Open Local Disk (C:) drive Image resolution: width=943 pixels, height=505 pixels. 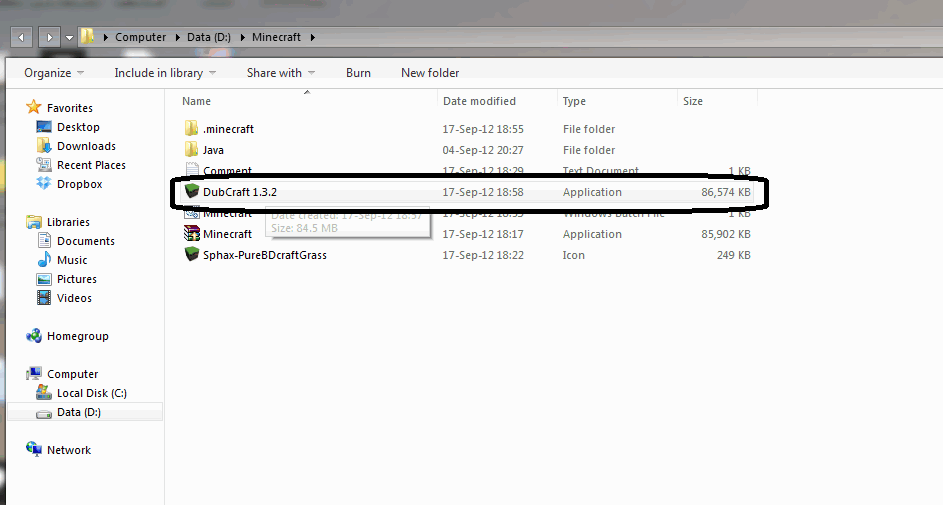[x=91, y=393]
